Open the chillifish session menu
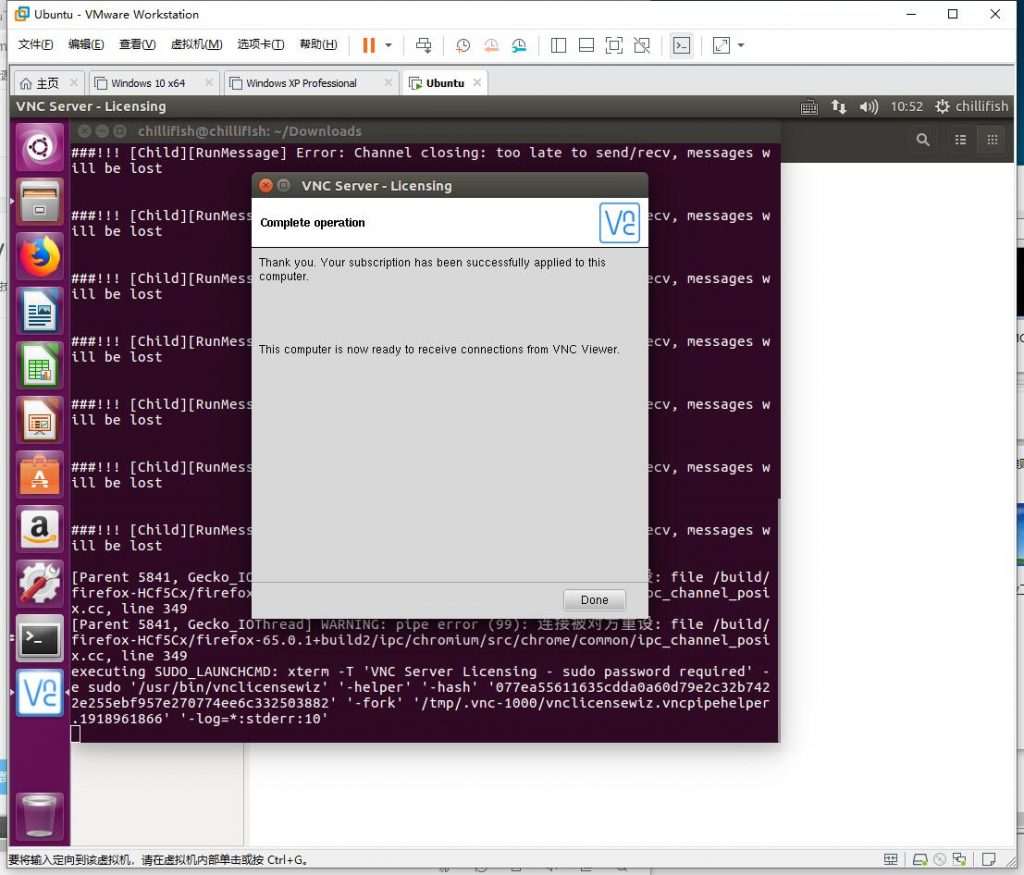The height and width of the screenshot is (875, 1024). [x=972, y=106]
